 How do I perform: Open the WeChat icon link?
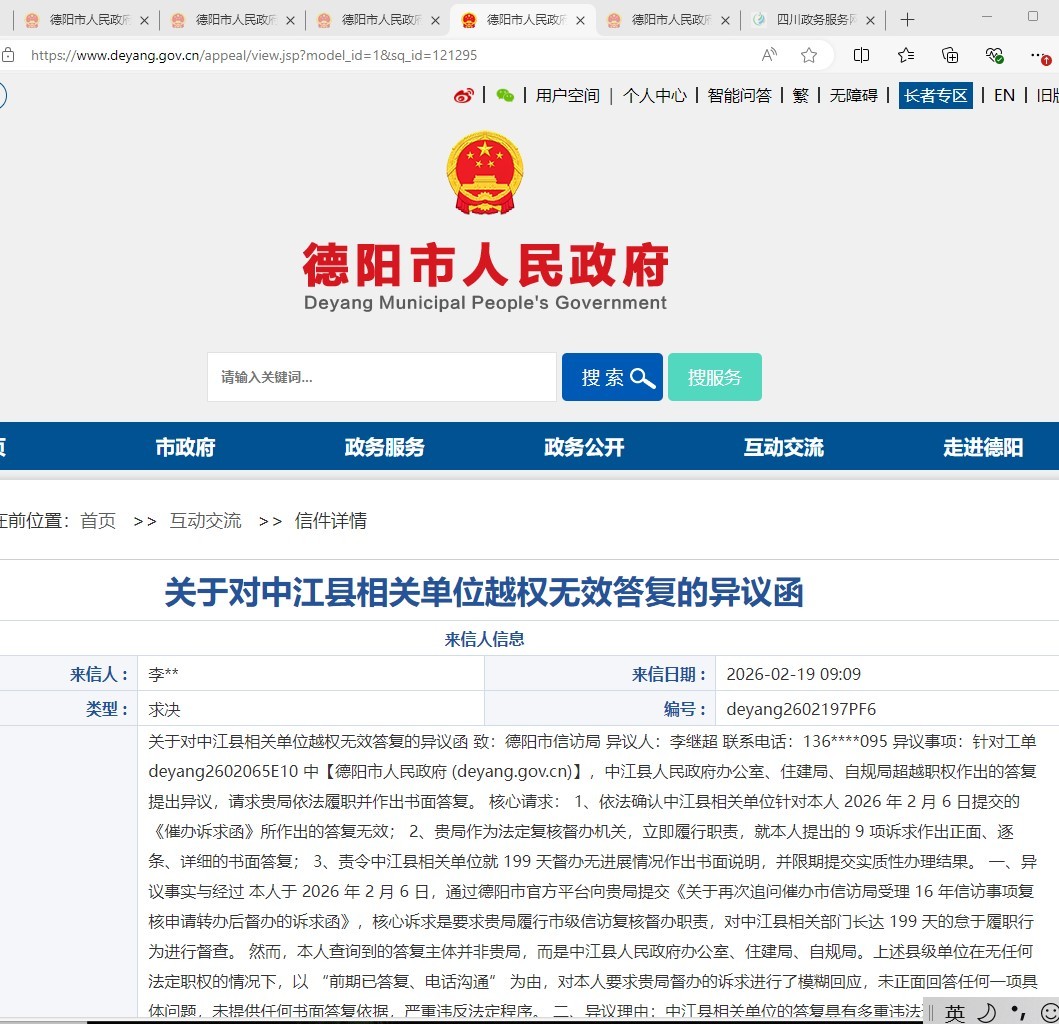click(506, 95)
